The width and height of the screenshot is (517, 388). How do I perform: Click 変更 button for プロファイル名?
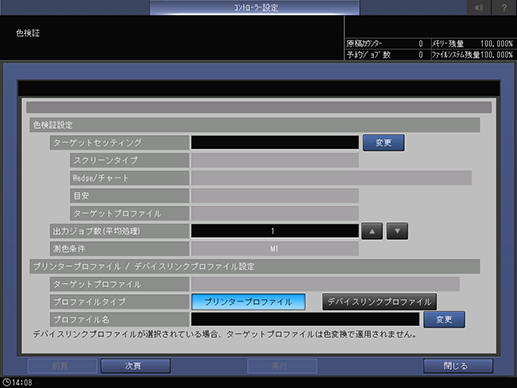[x=444, y=319]
